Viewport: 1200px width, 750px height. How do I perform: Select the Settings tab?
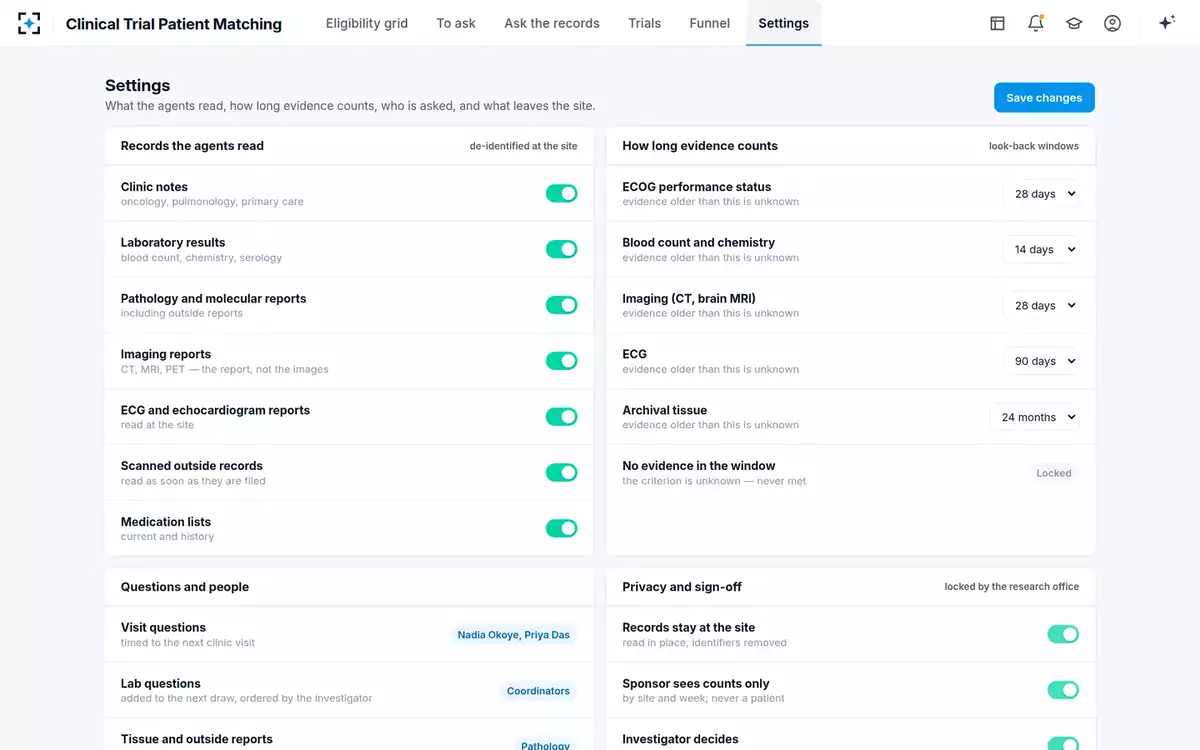coord(784,23)
